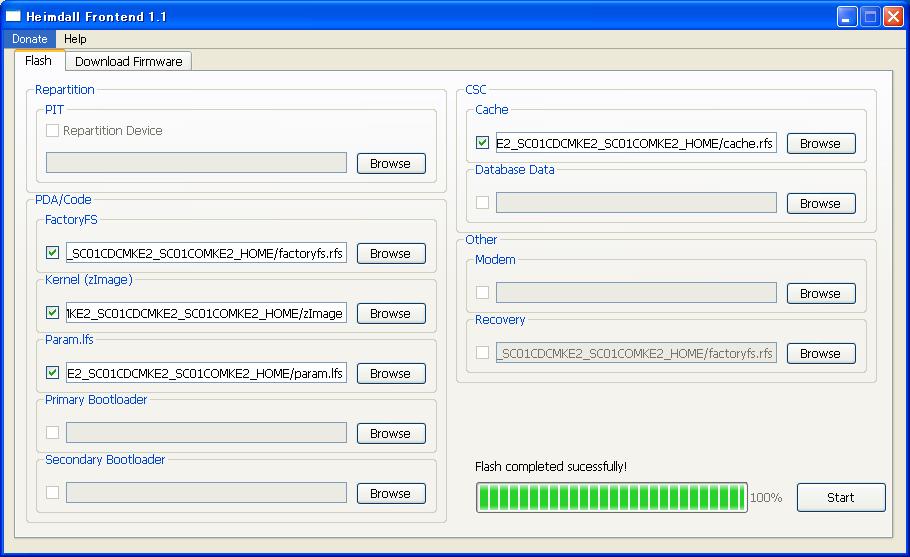
Task: Browse for the FactoryFS file
Action: pyautogui.click(x=391, y=254)
